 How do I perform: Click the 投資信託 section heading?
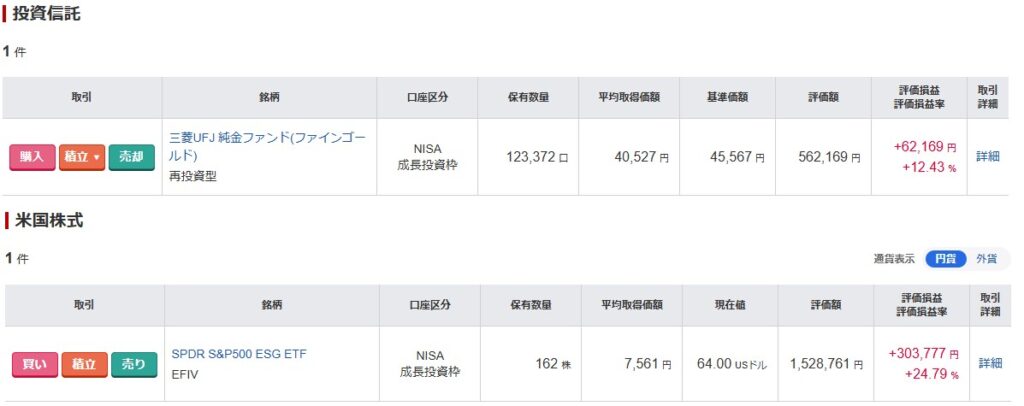pyautogui.click(x=46, y=14)
